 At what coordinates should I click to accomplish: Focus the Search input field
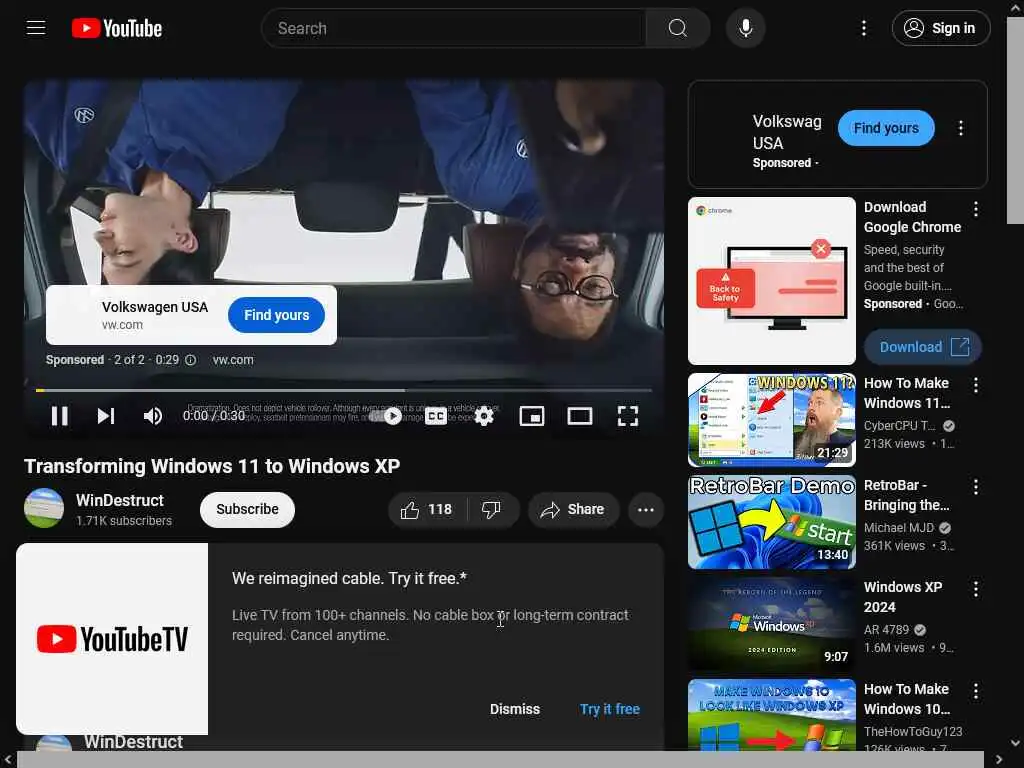[x=453, y=28]
